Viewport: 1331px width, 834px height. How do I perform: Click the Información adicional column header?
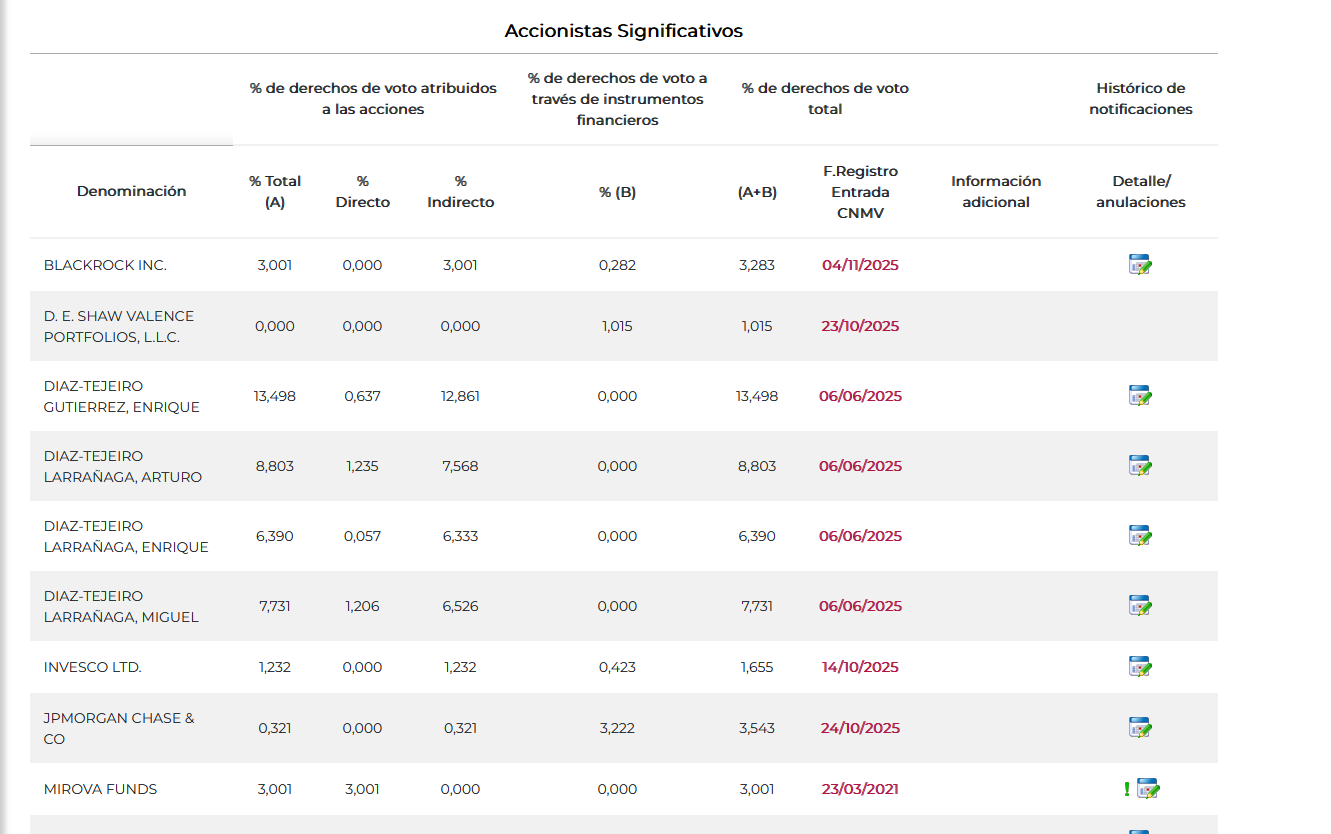996,191
